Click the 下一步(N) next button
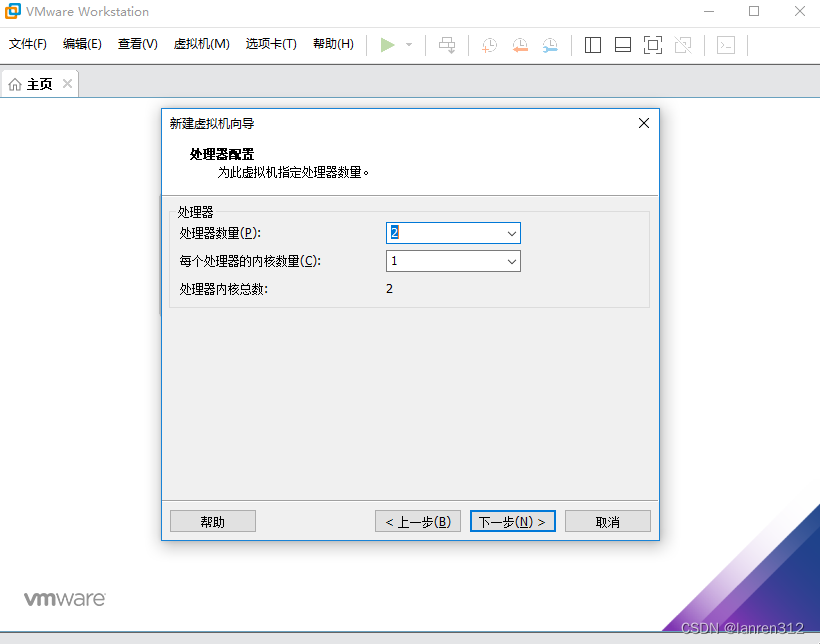820x644 pixels. (512, 522)
